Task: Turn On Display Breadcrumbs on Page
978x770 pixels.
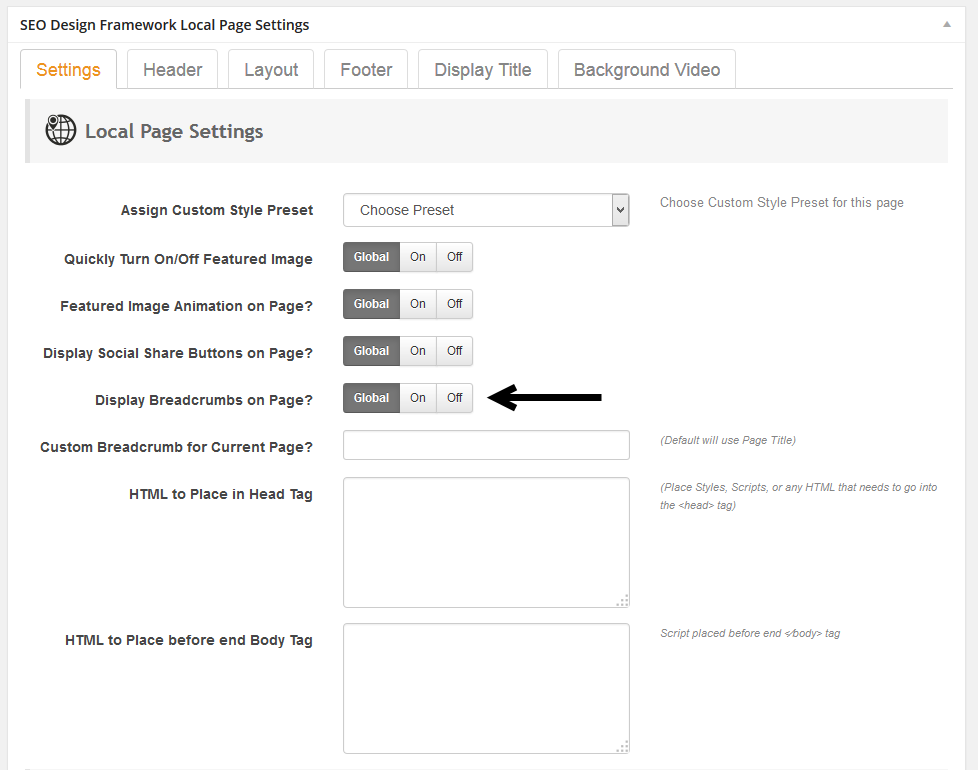Action: [x=418, y=398]
